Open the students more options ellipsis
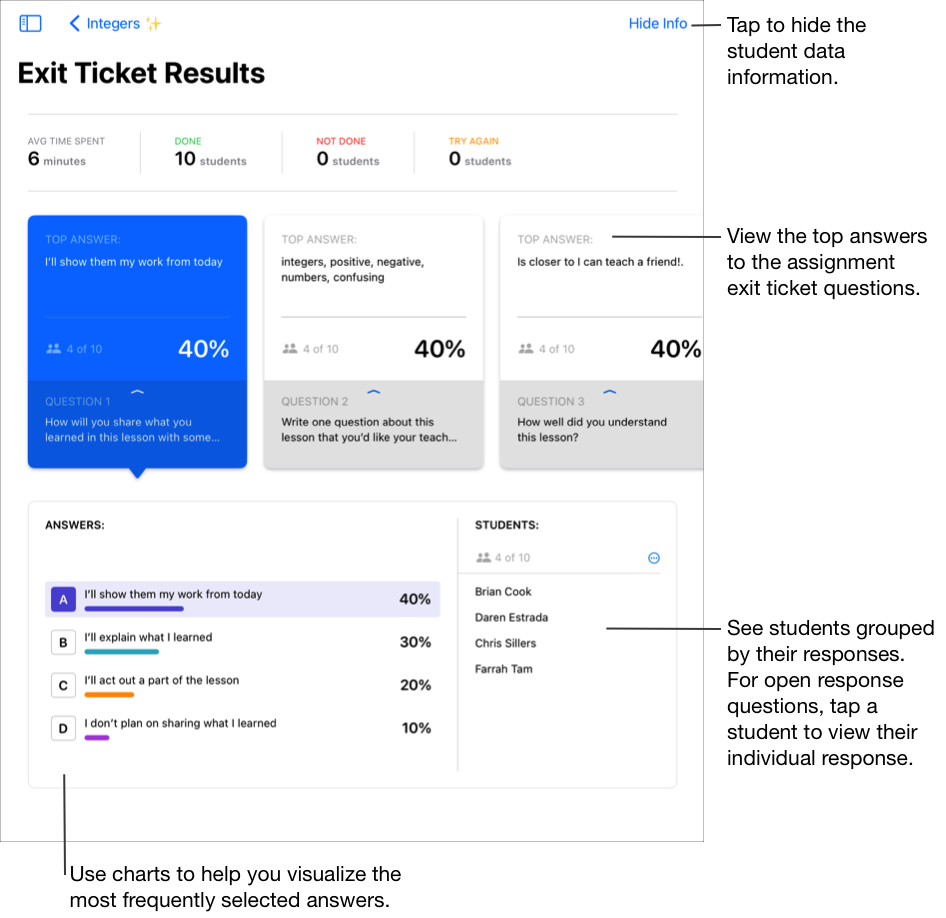 coord(654,558)
